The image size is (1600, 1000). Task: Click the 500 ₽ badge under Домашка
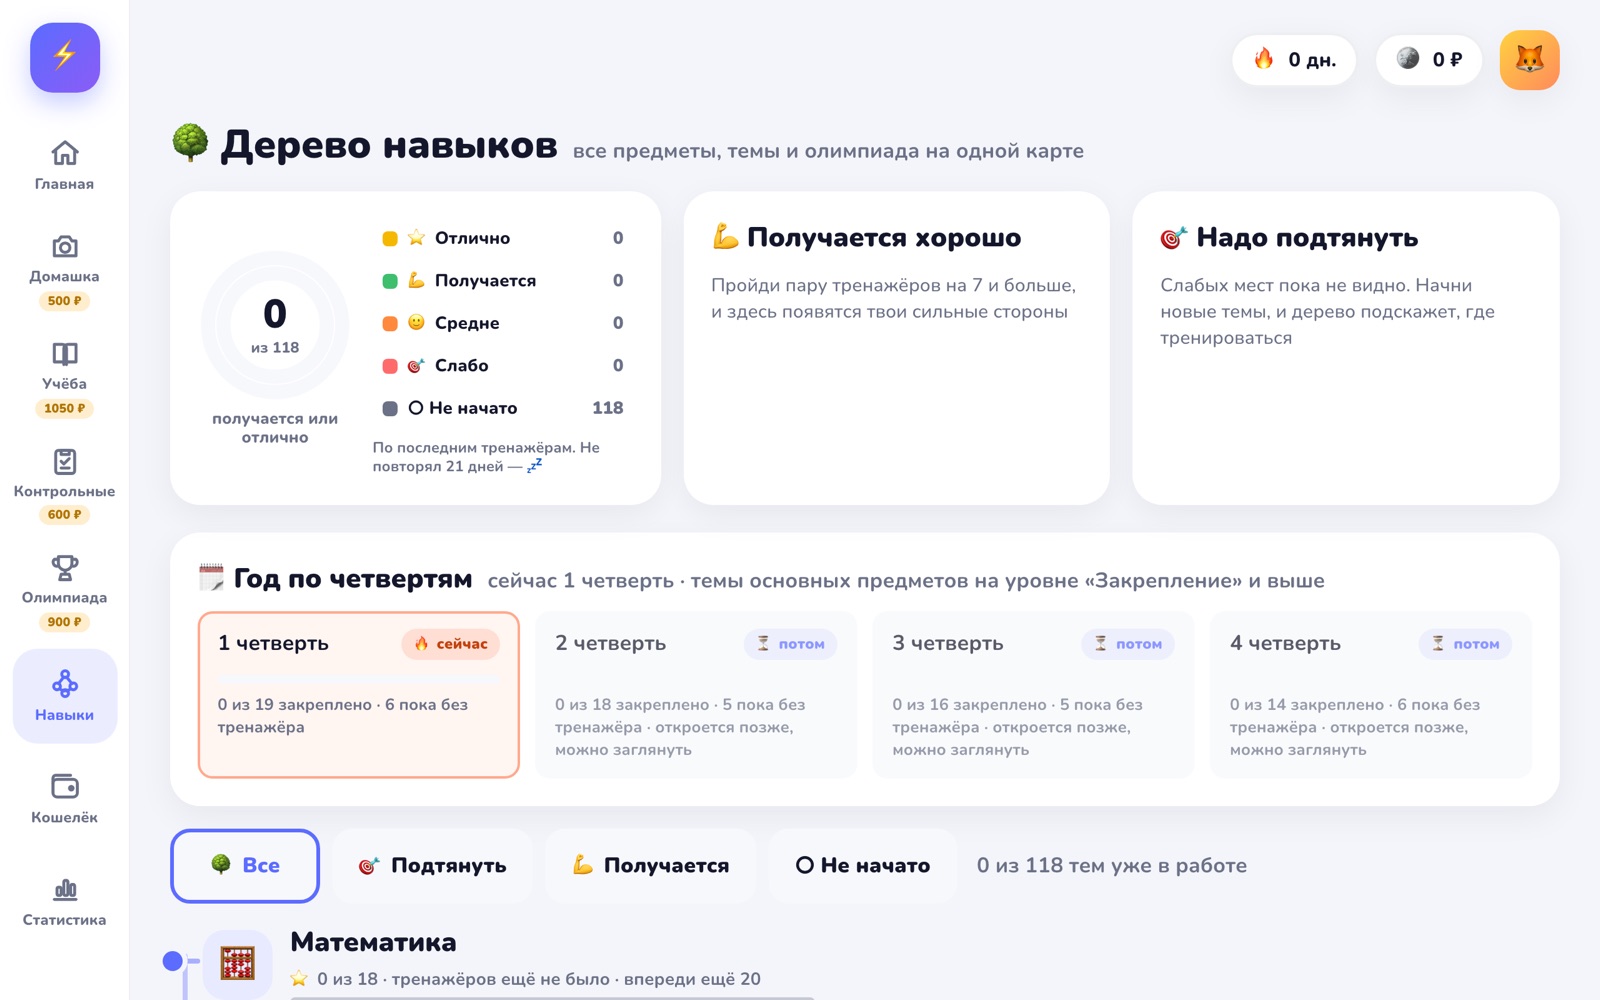65,301
